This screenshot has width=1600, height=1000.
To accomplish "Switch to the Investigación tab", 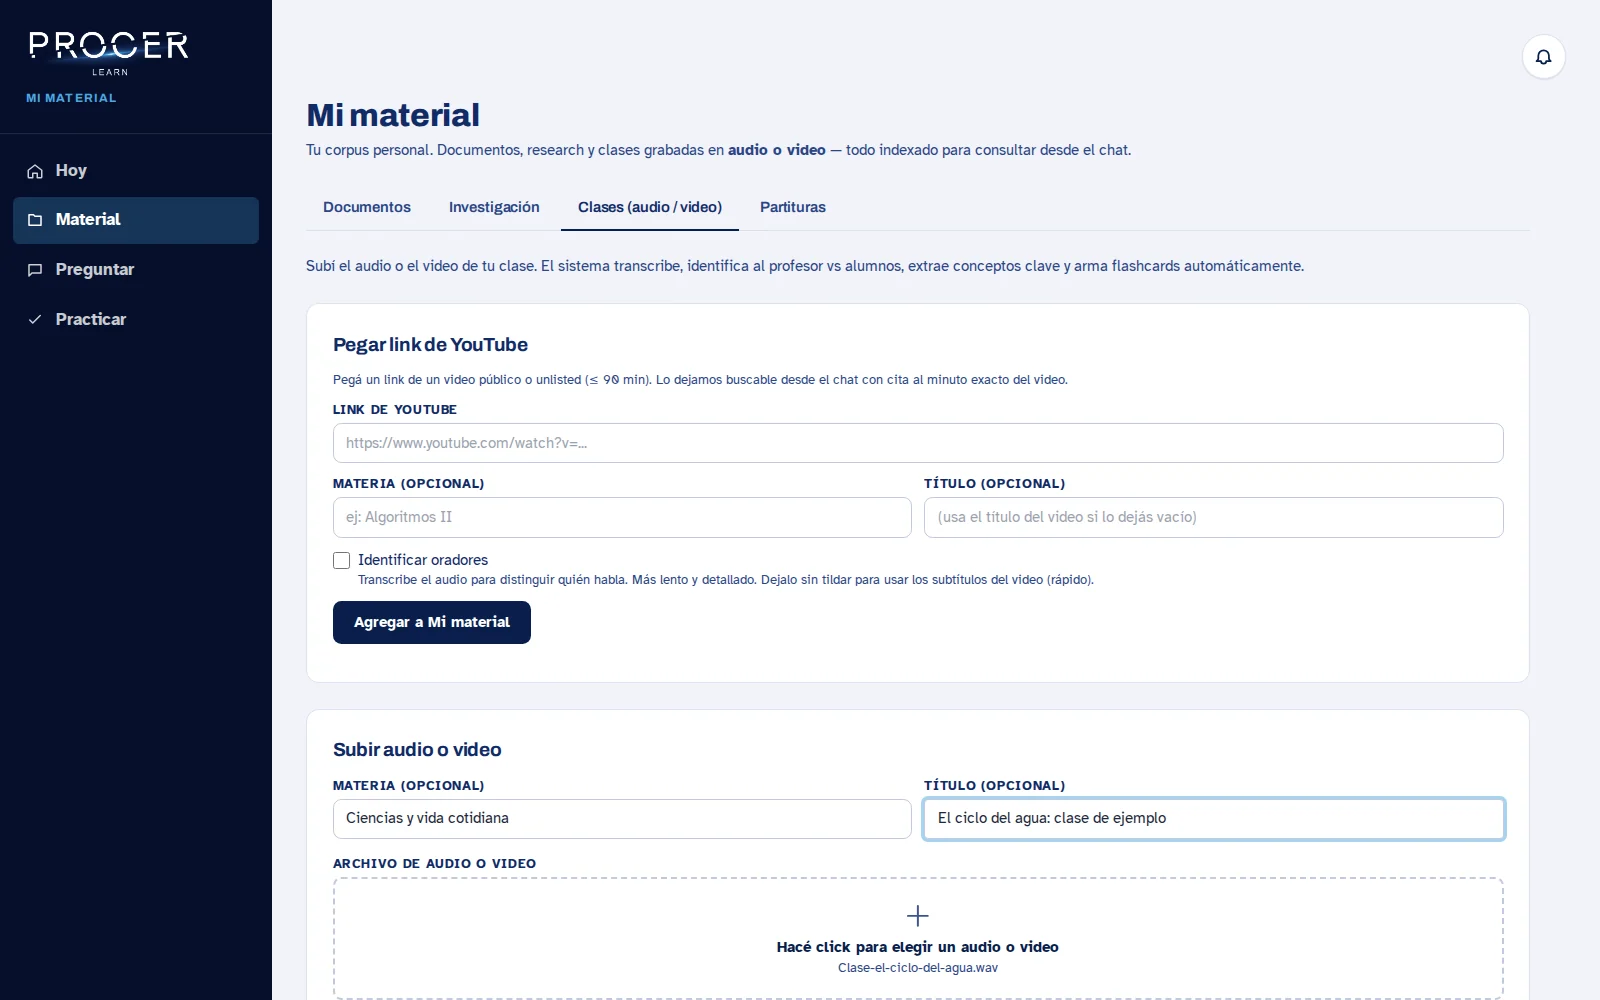I will pyautogui.click(x=494, y=207).
